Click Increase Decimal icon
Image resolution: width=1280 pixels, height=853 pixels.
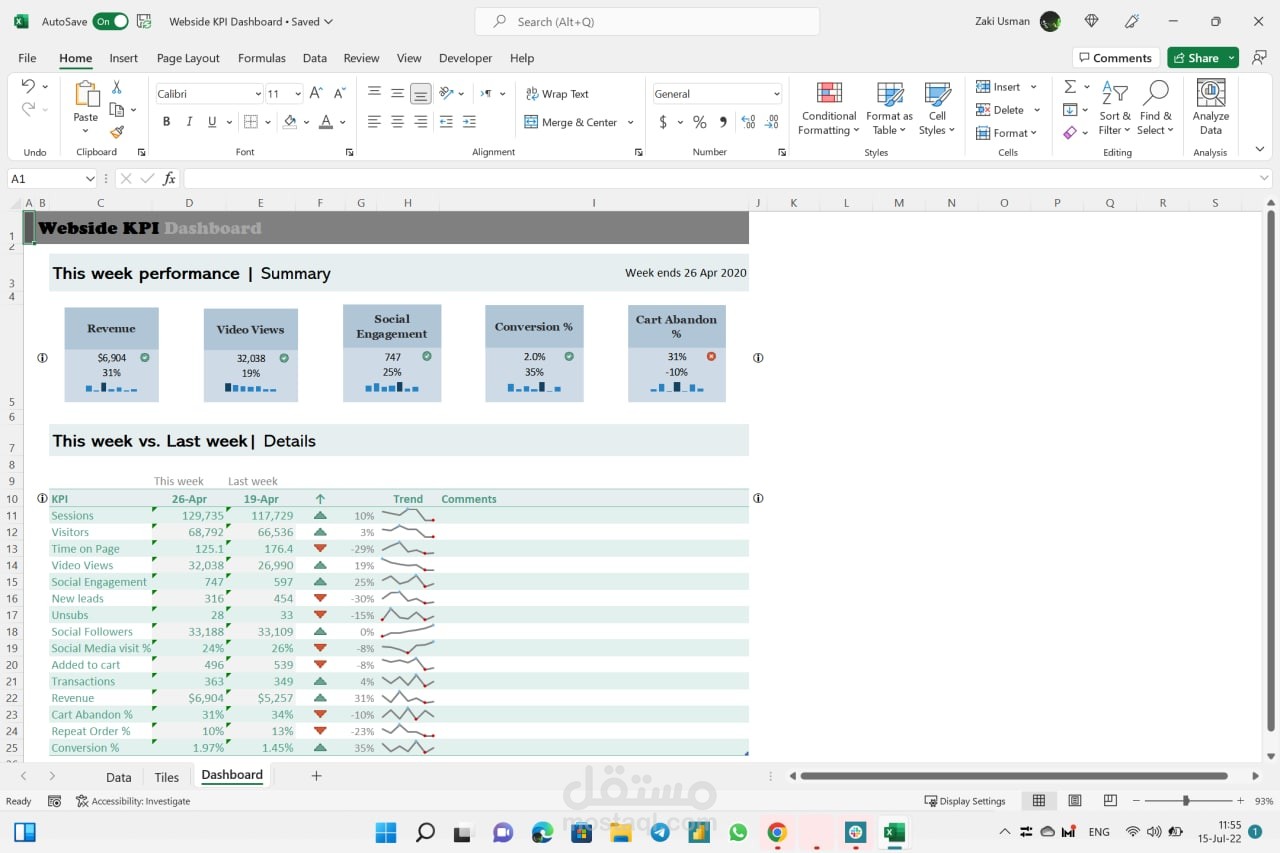(748, 122)
